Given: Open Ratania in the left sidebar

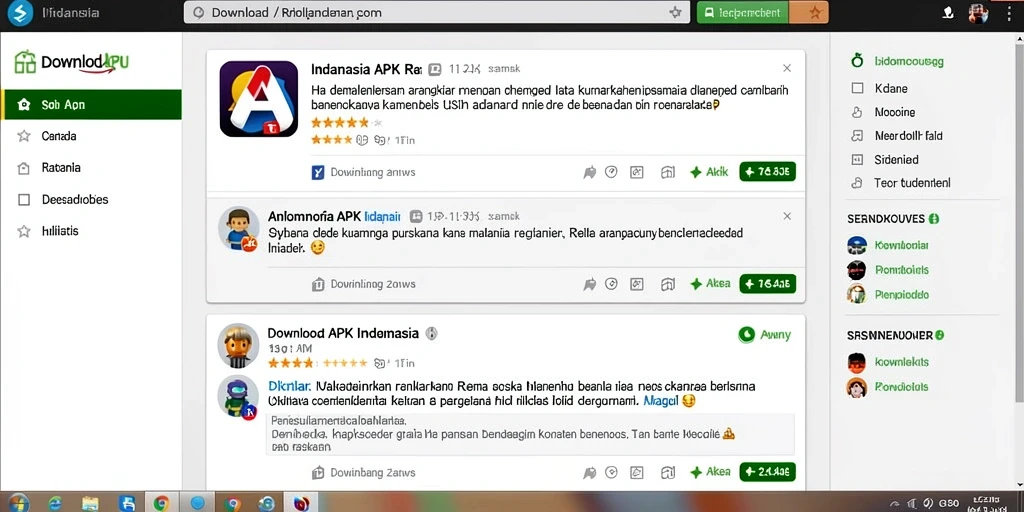Looking at the screenshot, I should 61,167.
